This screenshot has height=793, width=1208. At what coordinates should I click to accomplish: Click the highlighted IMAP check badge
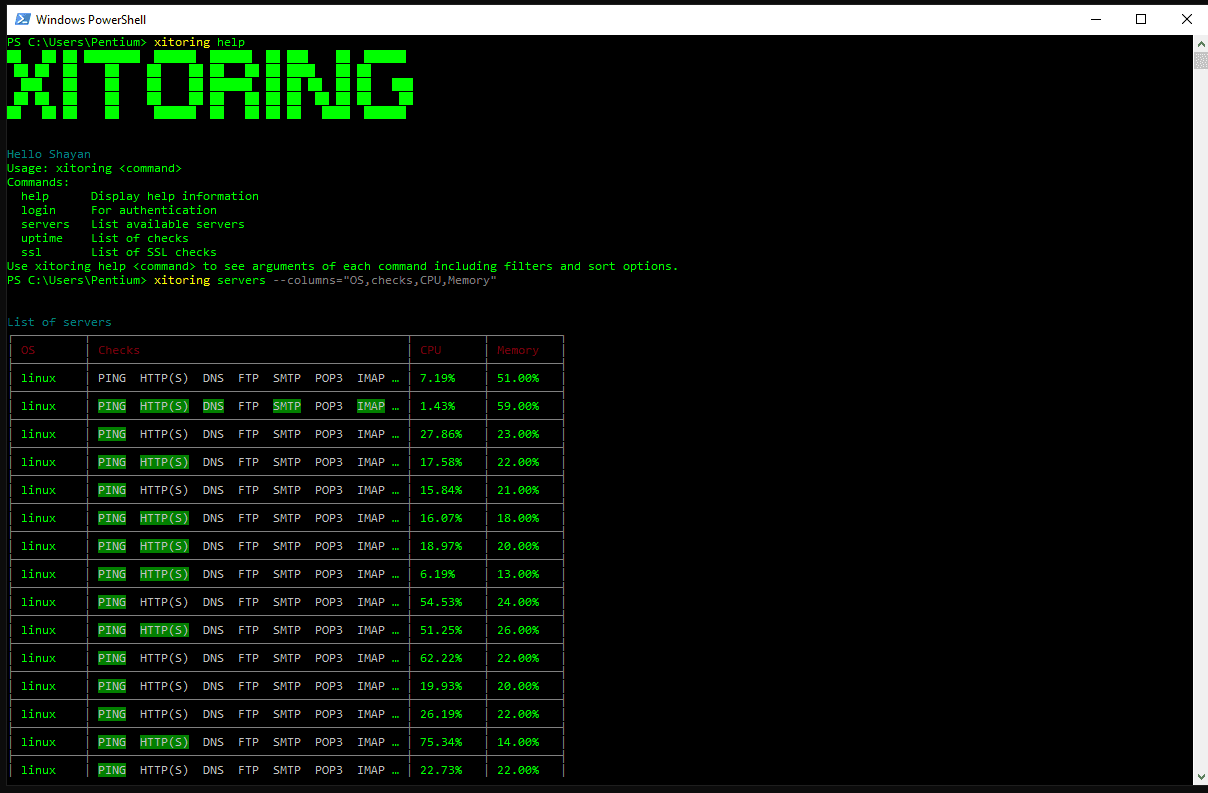pyautogui.click(x=370, y=405)
